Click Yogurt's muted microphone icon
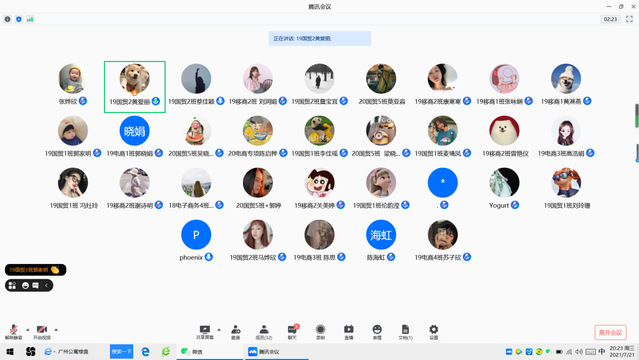The width and height of the screenshot is (639, 360). [x=515, y=205]
